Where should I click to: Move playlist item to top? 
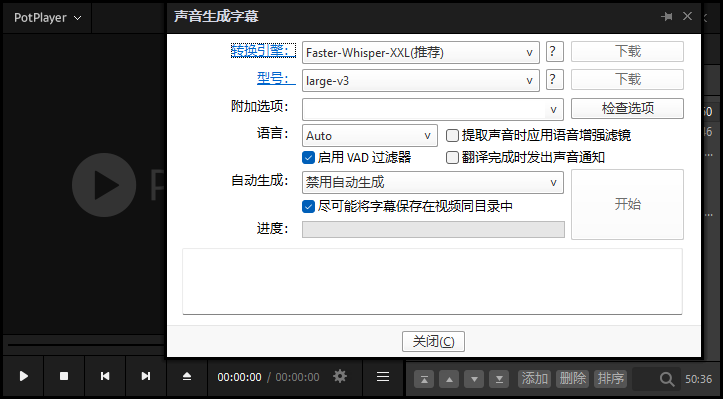click(x=424, y=379)
